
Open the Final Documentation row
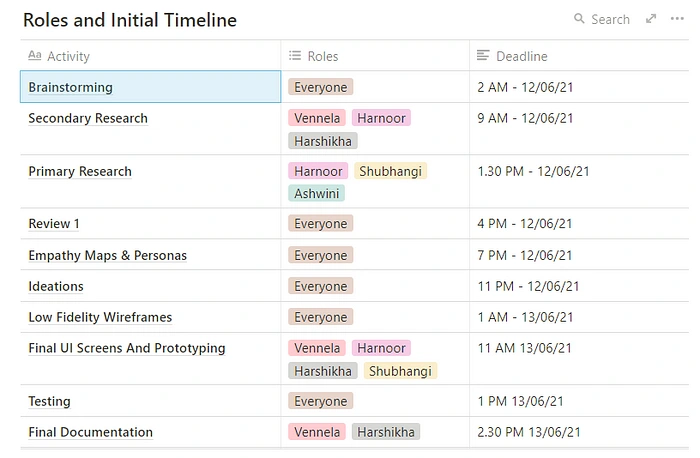pyautogui.click(x=90, y=432)
